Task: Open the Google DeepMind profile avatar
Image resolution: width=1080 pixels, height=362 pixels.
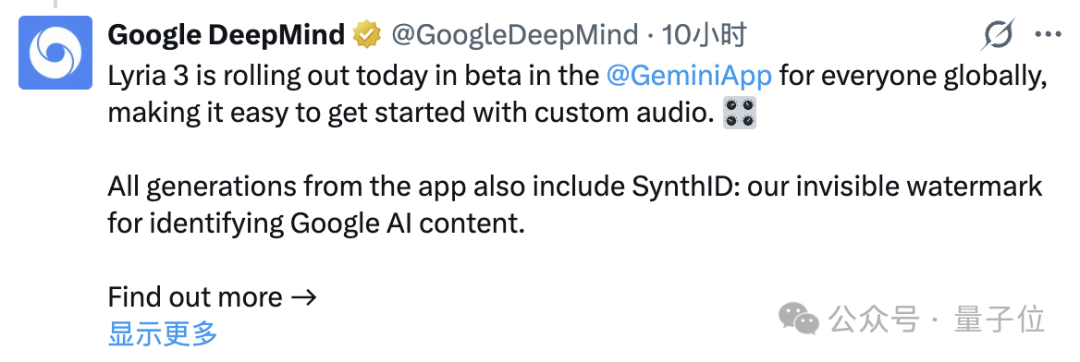Action: (55, 52)
